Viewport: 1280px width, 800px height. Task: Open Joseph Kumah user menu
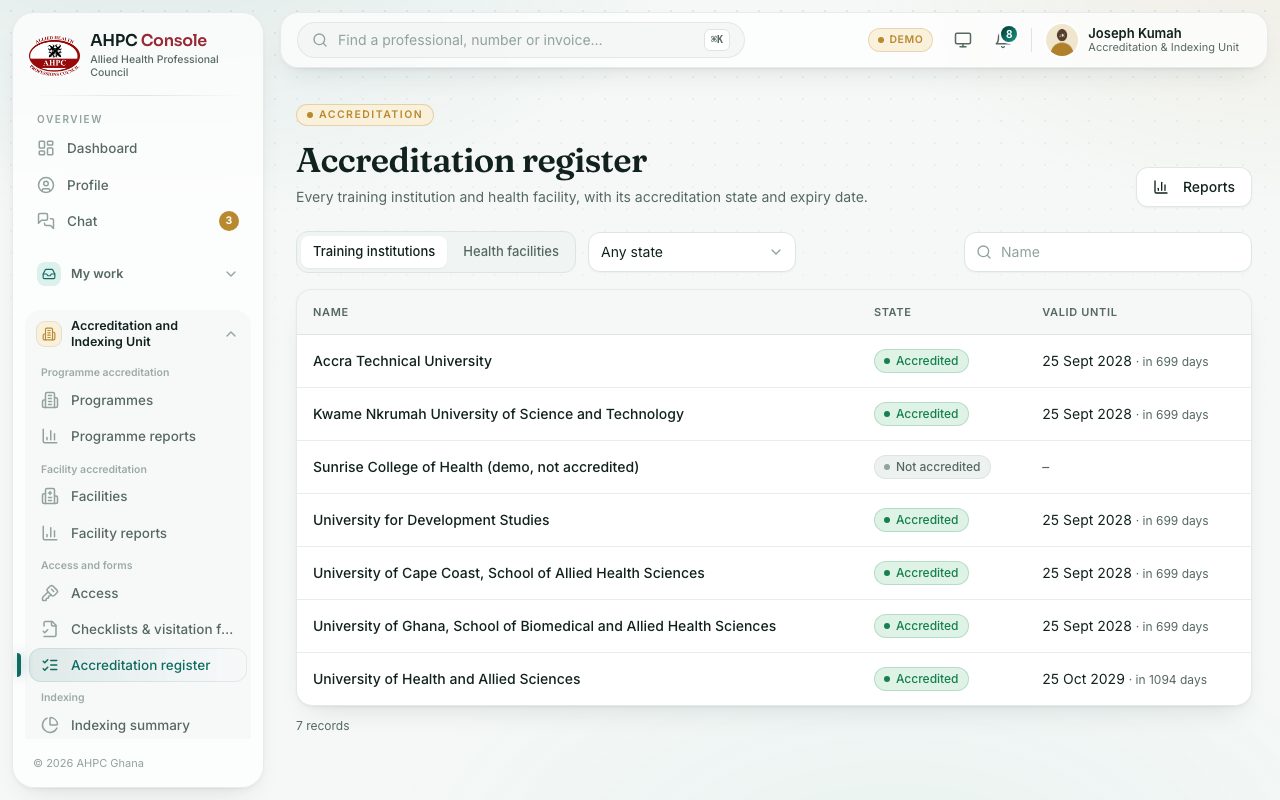tap(1143, 40)
